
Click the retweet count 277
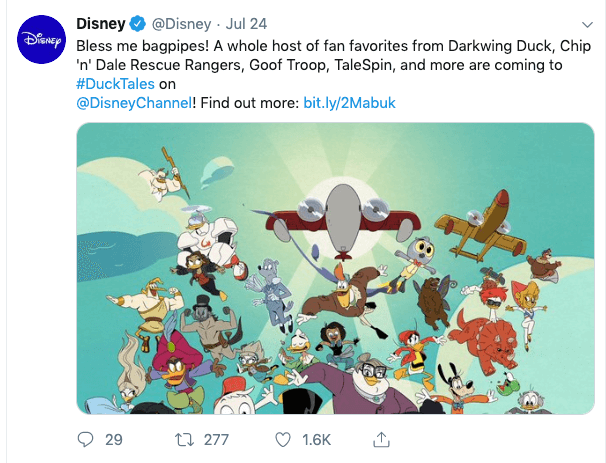216,440
